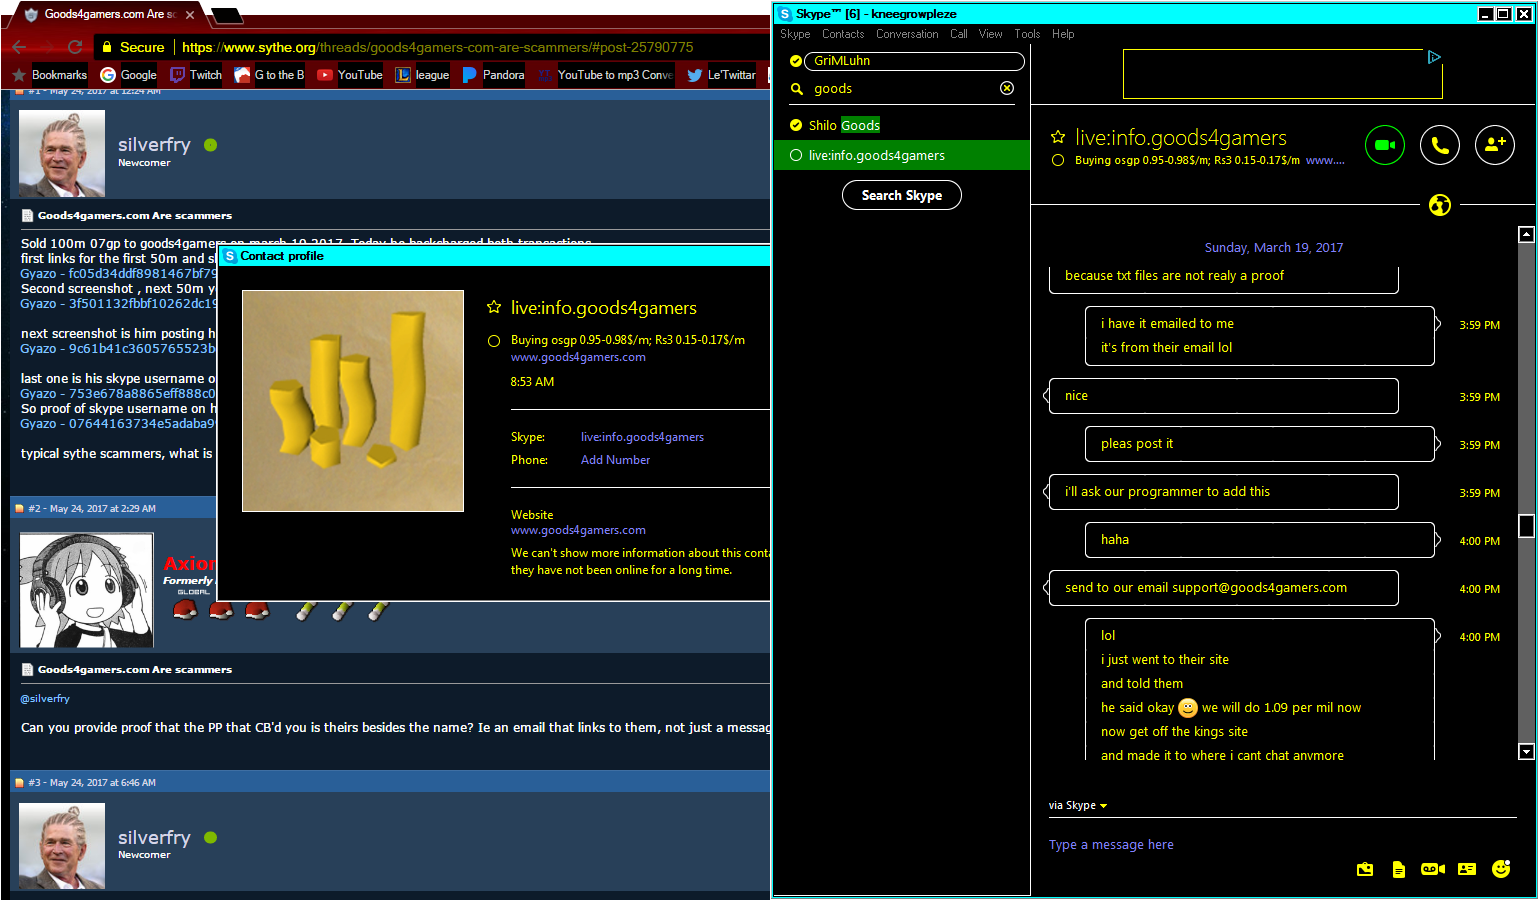Image resolution: width=1539 pixels, height=900 pixels.
Task: Click the 'Type a message here' field
Action: tap(1280, 845)
